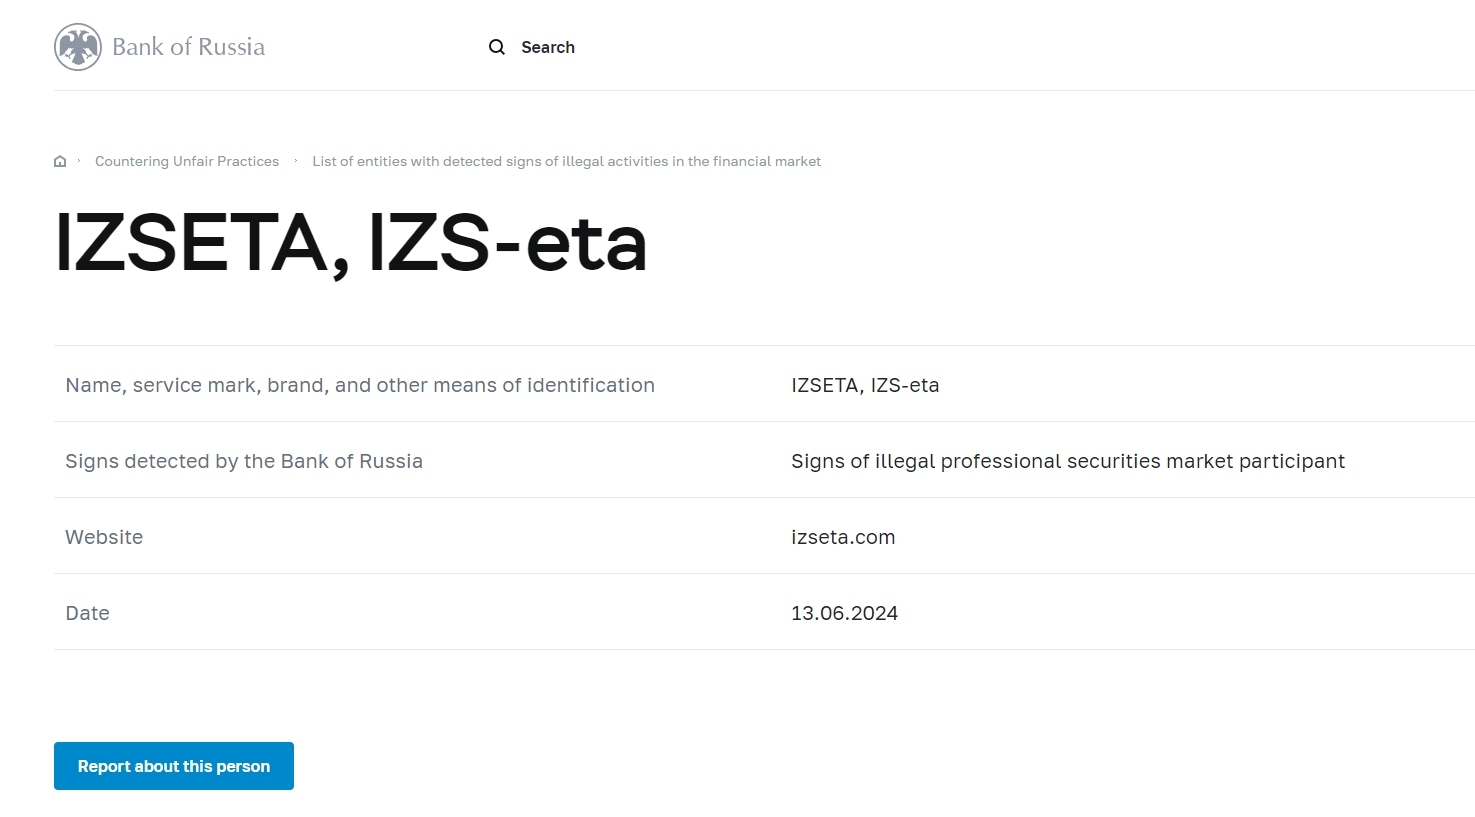
Task: Open the List of entities breadcrumb link
Action: pos(566,161)
